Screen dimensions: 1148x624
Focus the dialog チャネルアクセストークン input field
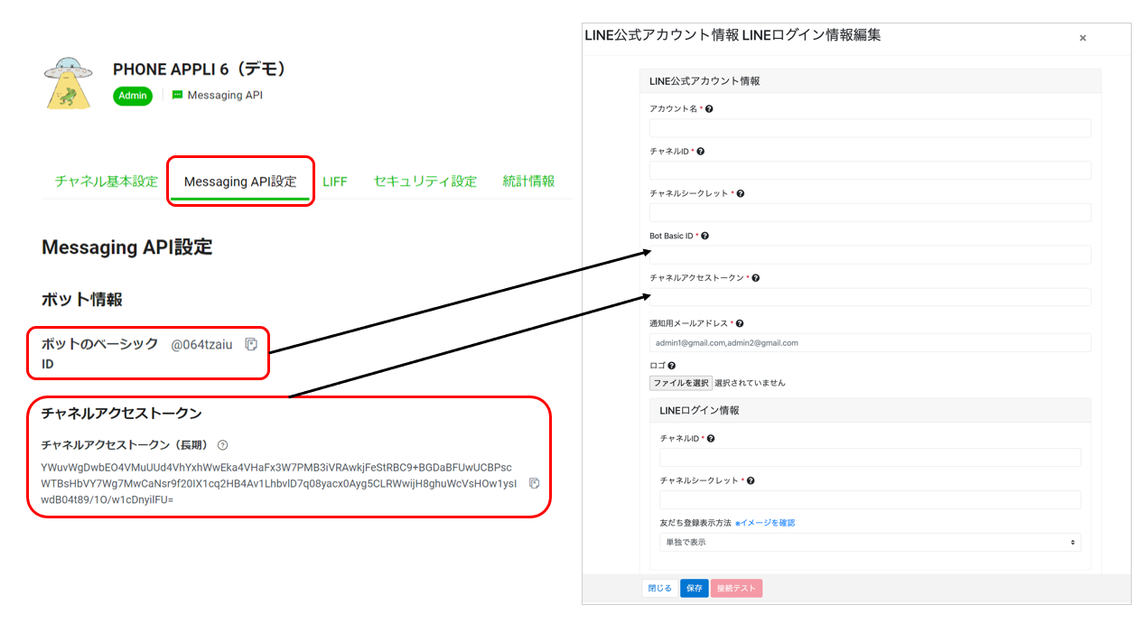(870, 297)
